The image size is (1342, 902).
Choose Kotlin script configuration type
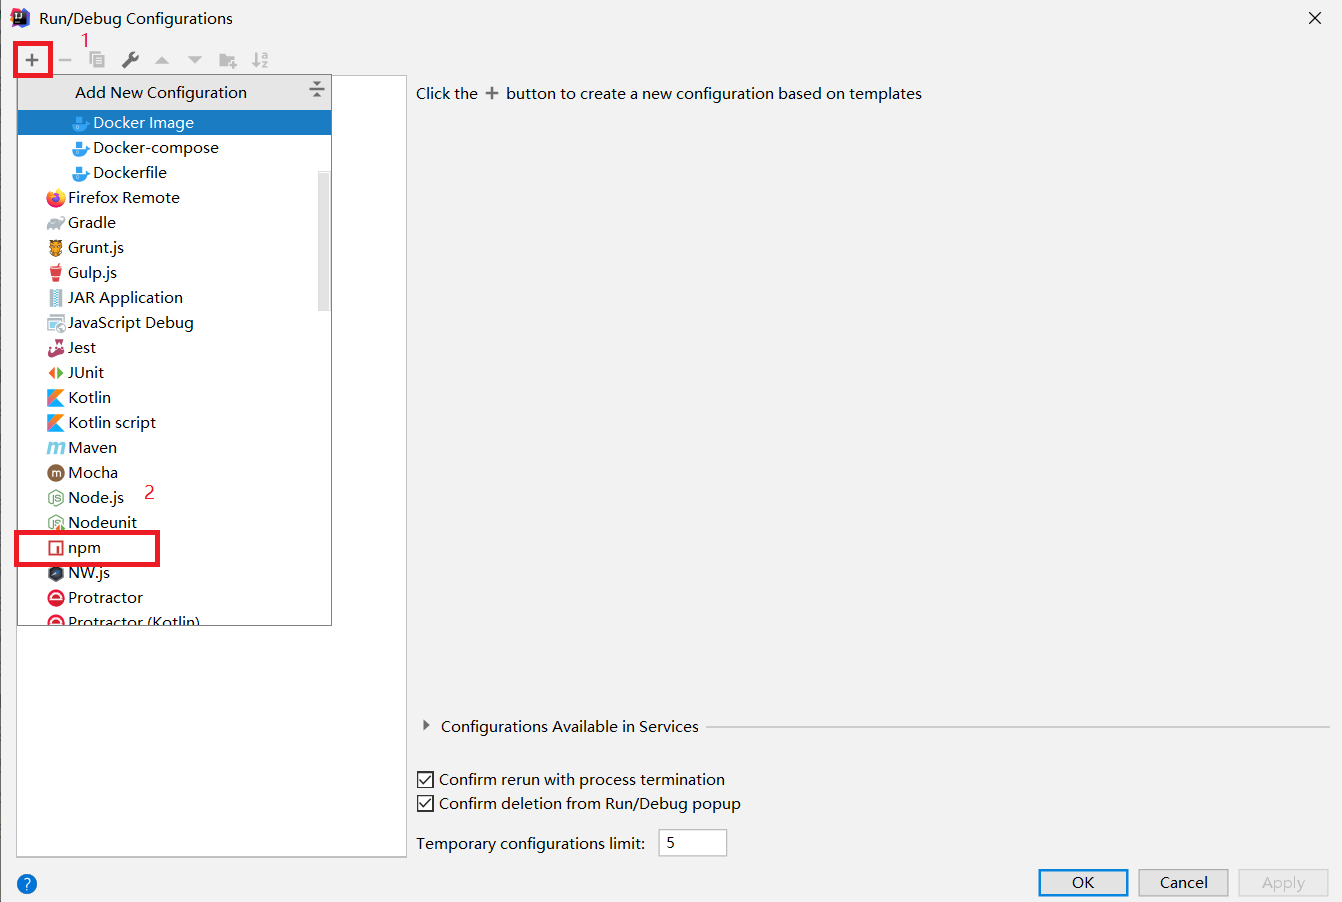coord(174,423)
